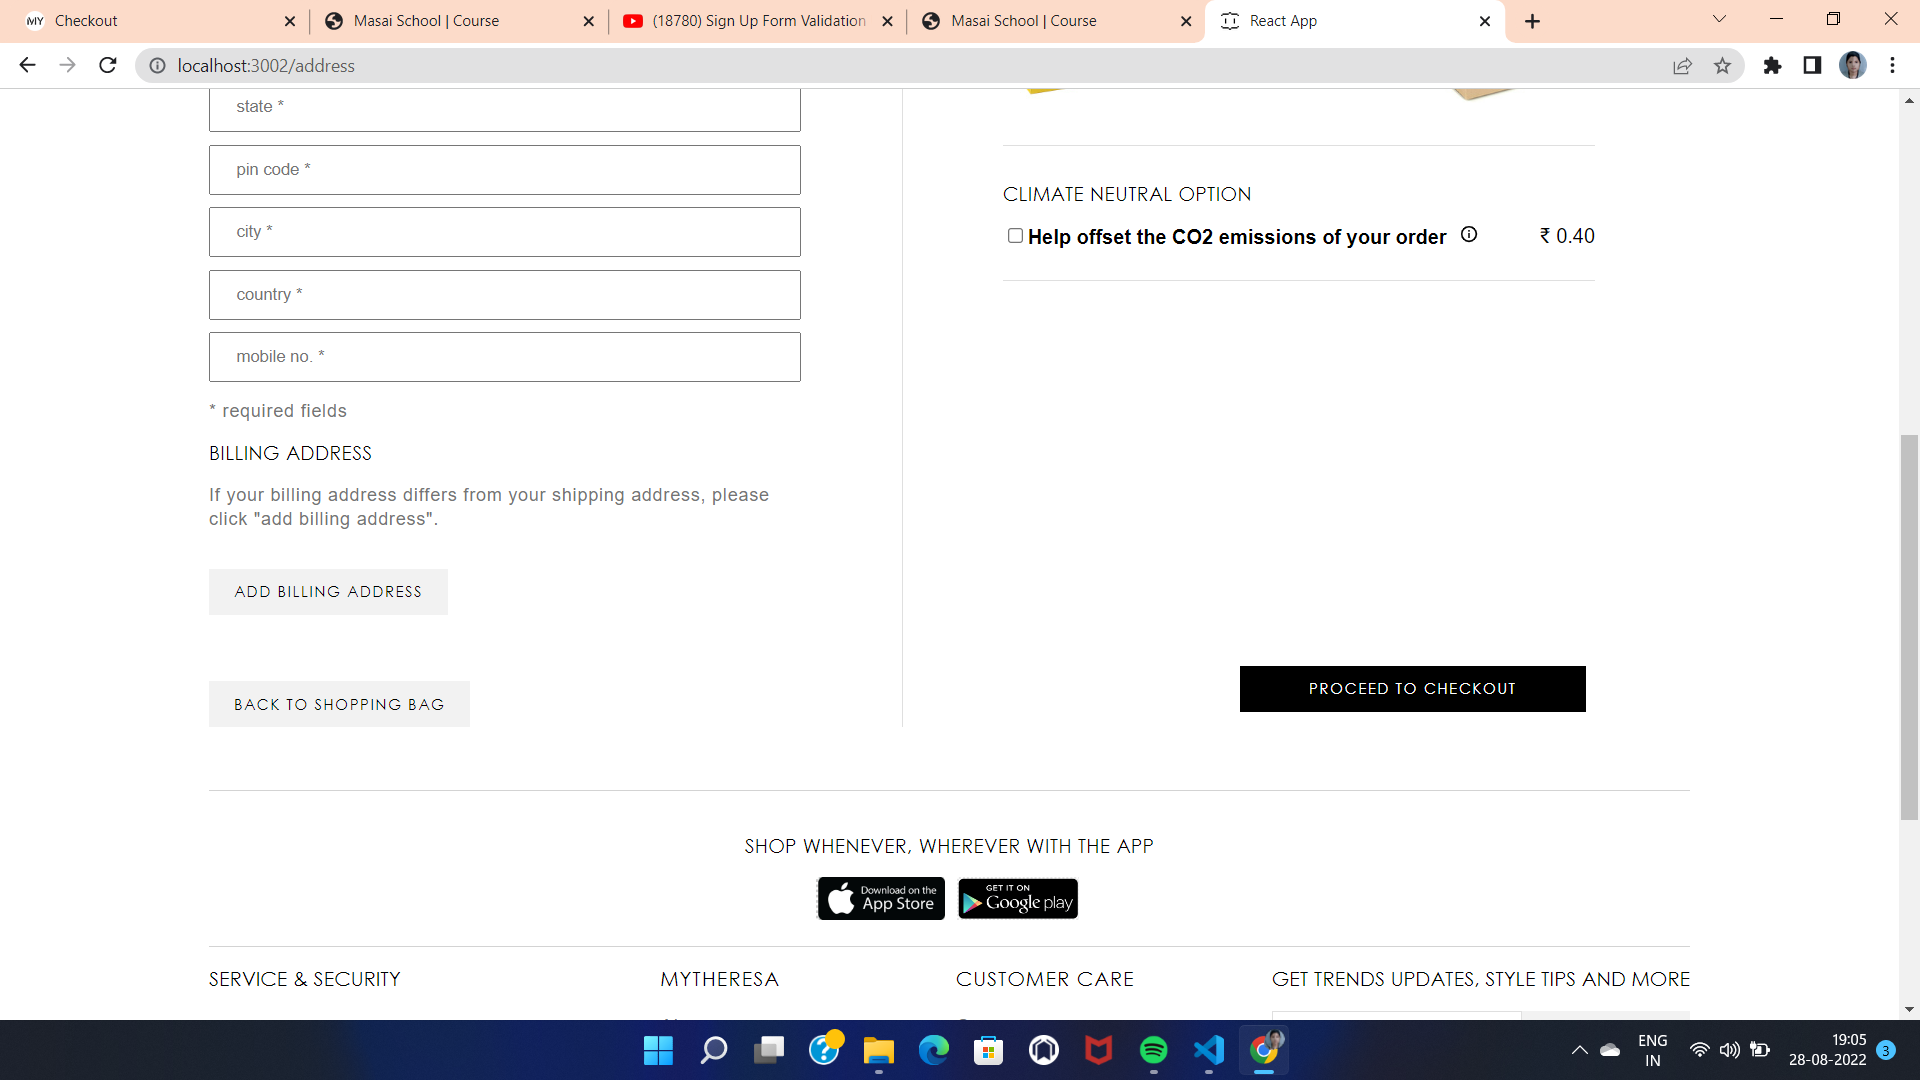The width and height of the screenshot is (1920, 1080).
Task: Click BACK TO SHOPPING BAG link
Action: click(x=339, y=703)
